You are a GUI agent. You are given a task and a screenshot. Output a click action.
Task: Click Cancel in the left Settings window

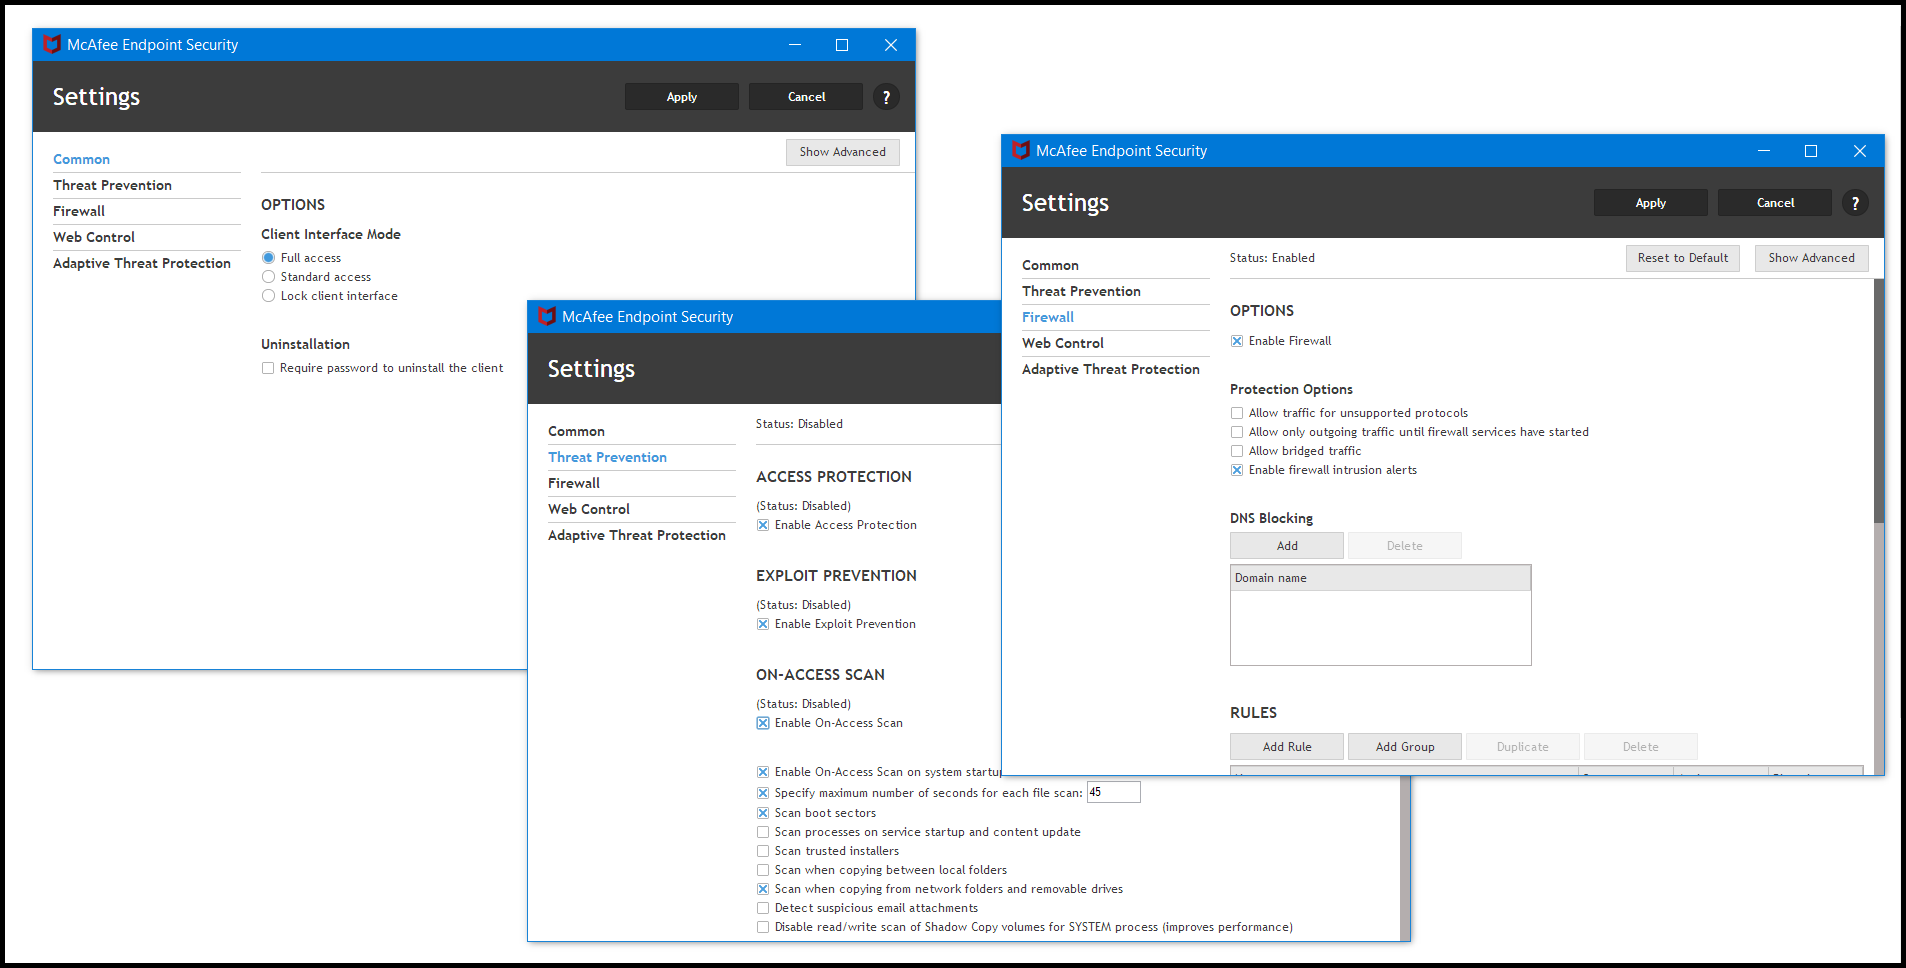click(x=806, y=97)
